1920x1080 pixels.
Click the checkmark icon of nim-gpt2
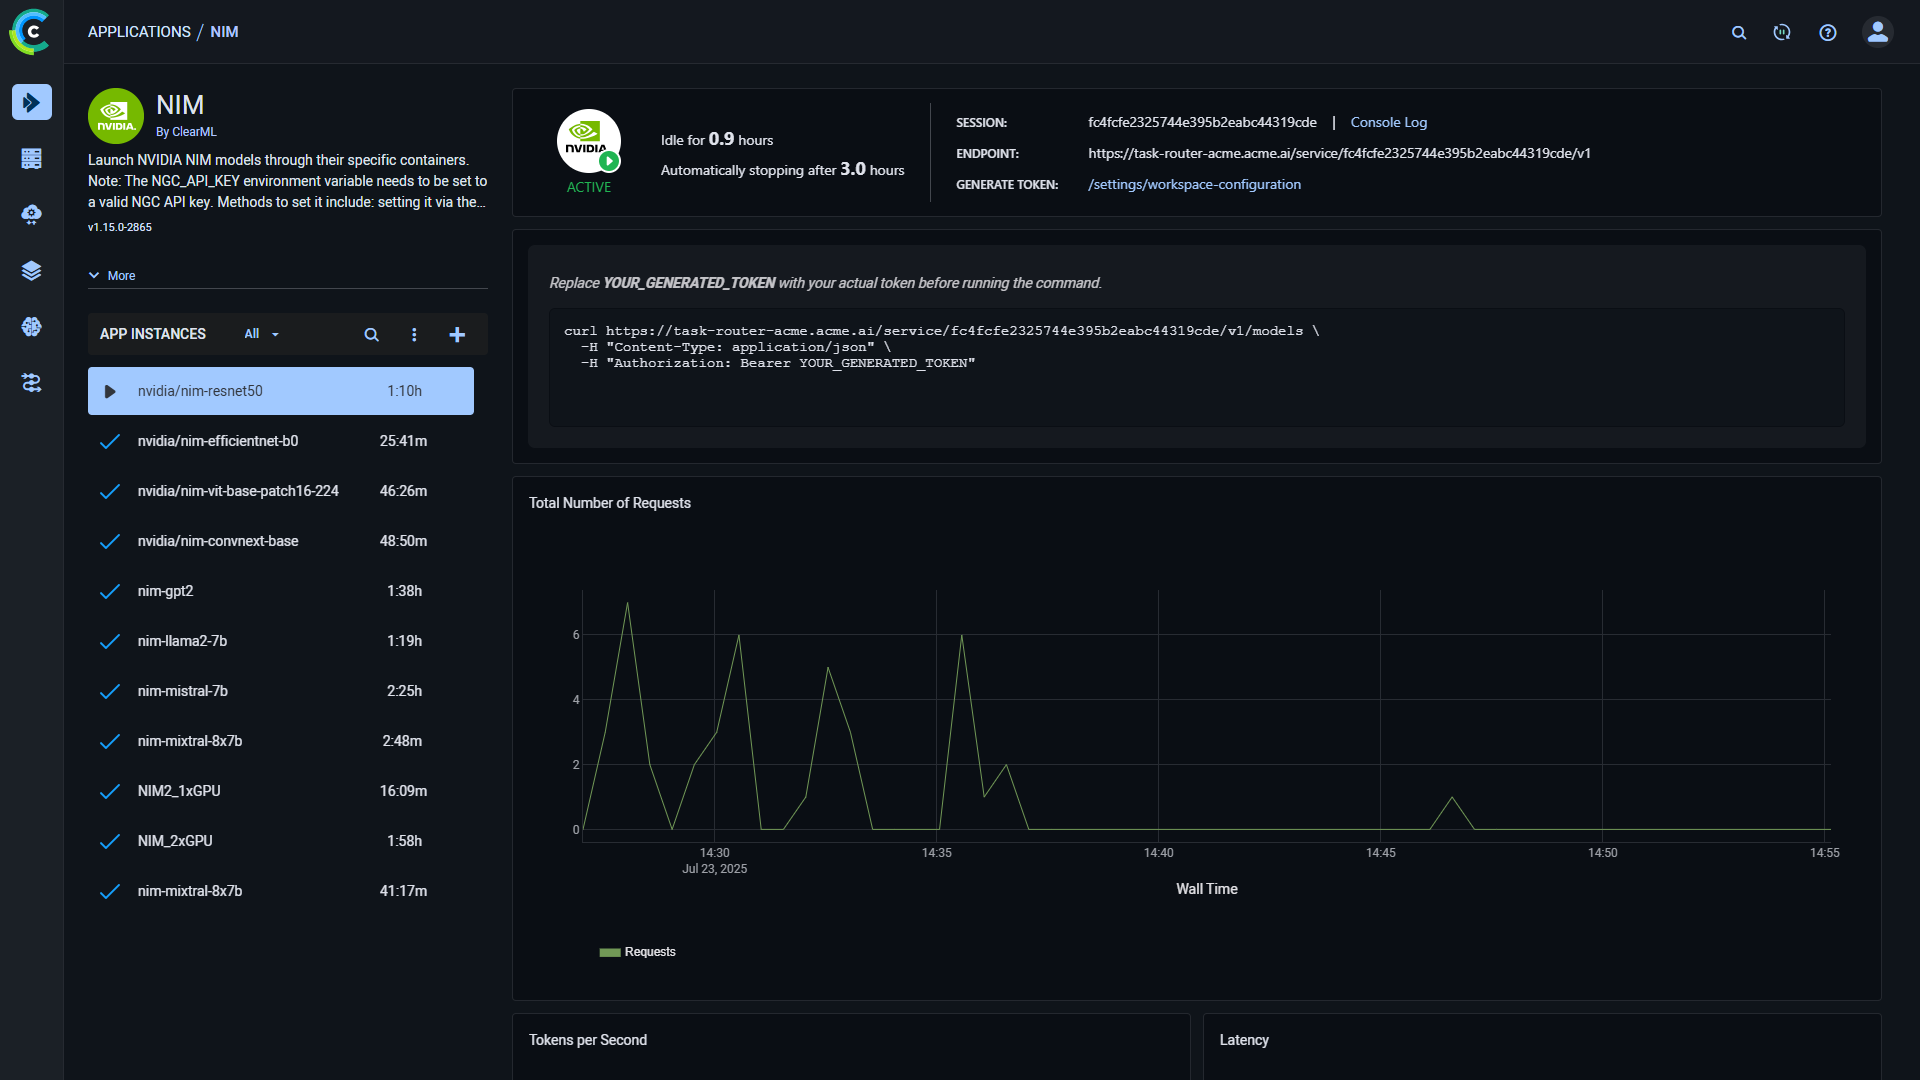click(110, 591)
